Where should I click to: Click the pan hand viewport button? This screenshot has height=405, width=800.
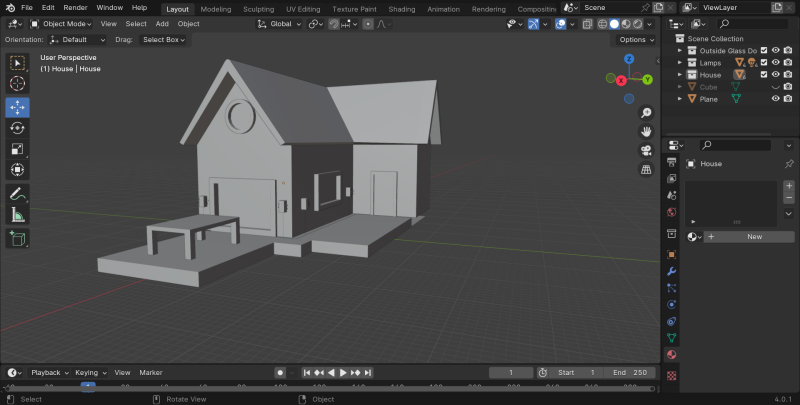click(646, 132)
